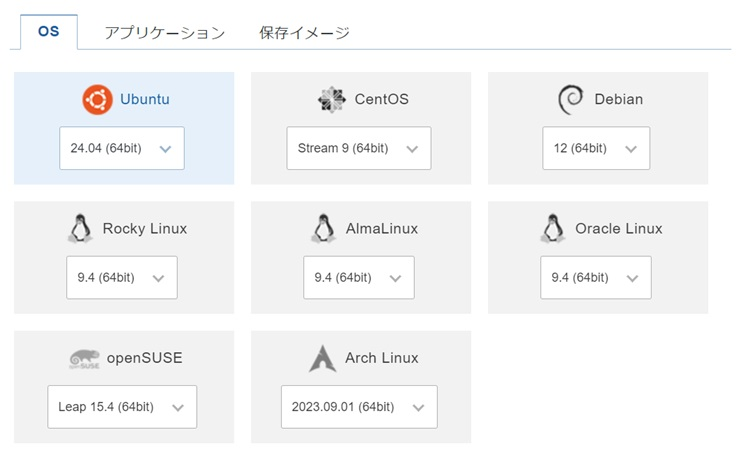Viewport: 739px width, 460px height.
Task: Open the Ubuntu 24.04 version dropdown
Action: [122, 148]
